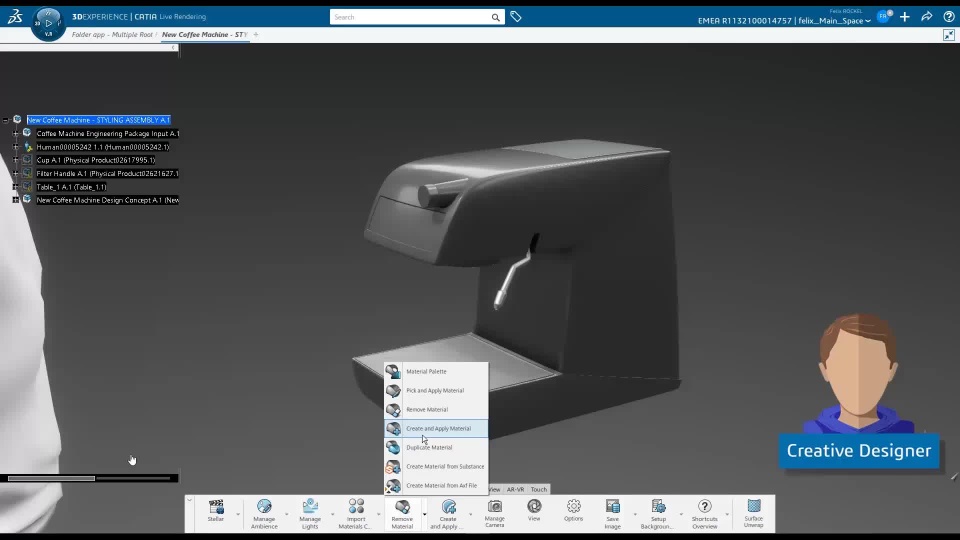The height and width of the screenshot is (540, 960).
Task: Click the share arrow icon
Action: (x=926, y=17)
